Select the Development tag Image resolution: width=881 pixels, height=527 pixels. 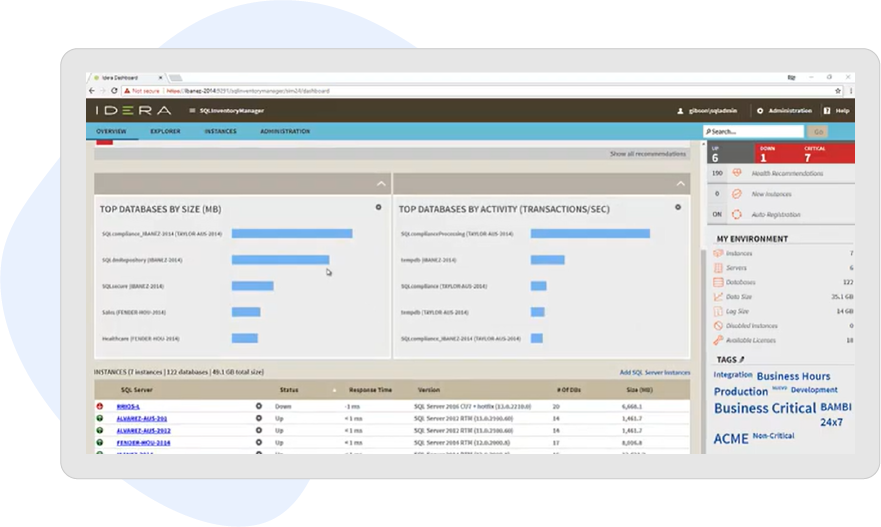(814, 390)
